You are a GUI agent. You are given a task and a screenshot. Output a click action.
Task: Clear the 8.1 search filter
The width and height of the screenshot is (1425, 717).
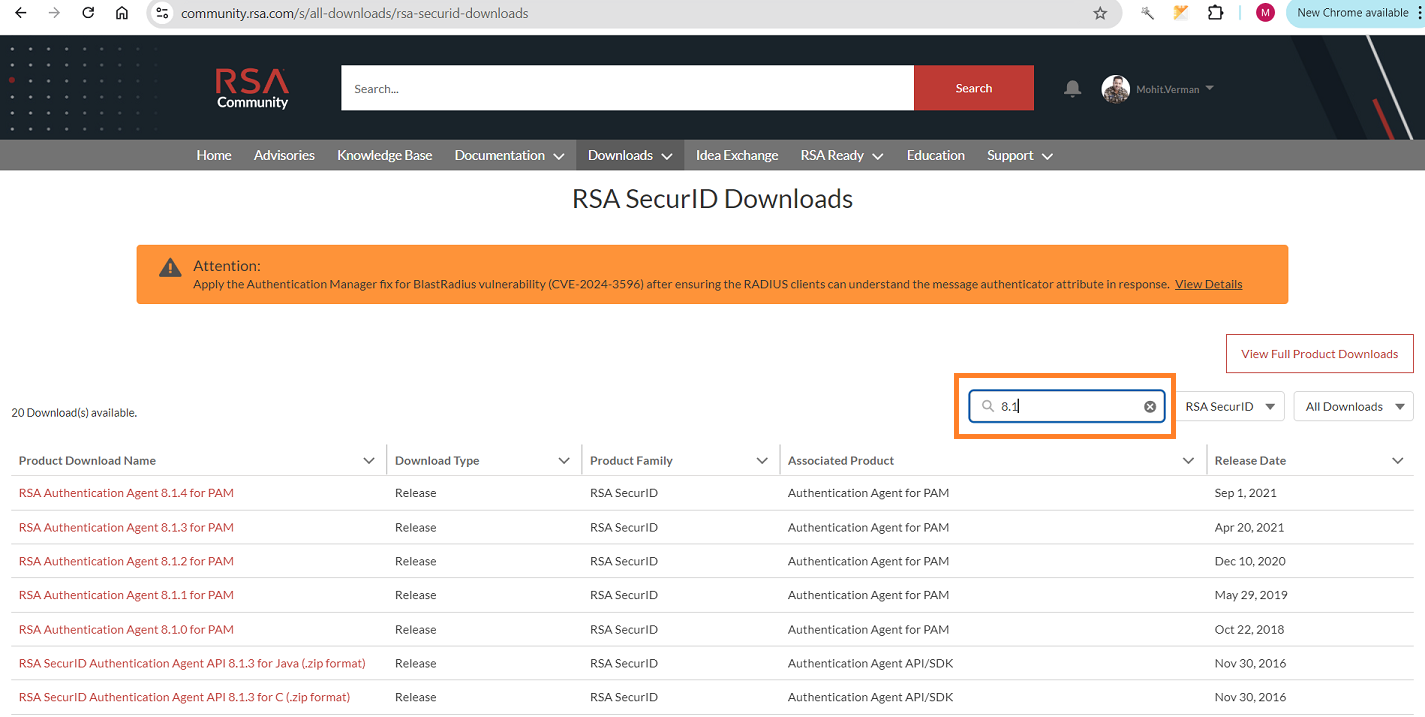click(x=1149, y=406)
